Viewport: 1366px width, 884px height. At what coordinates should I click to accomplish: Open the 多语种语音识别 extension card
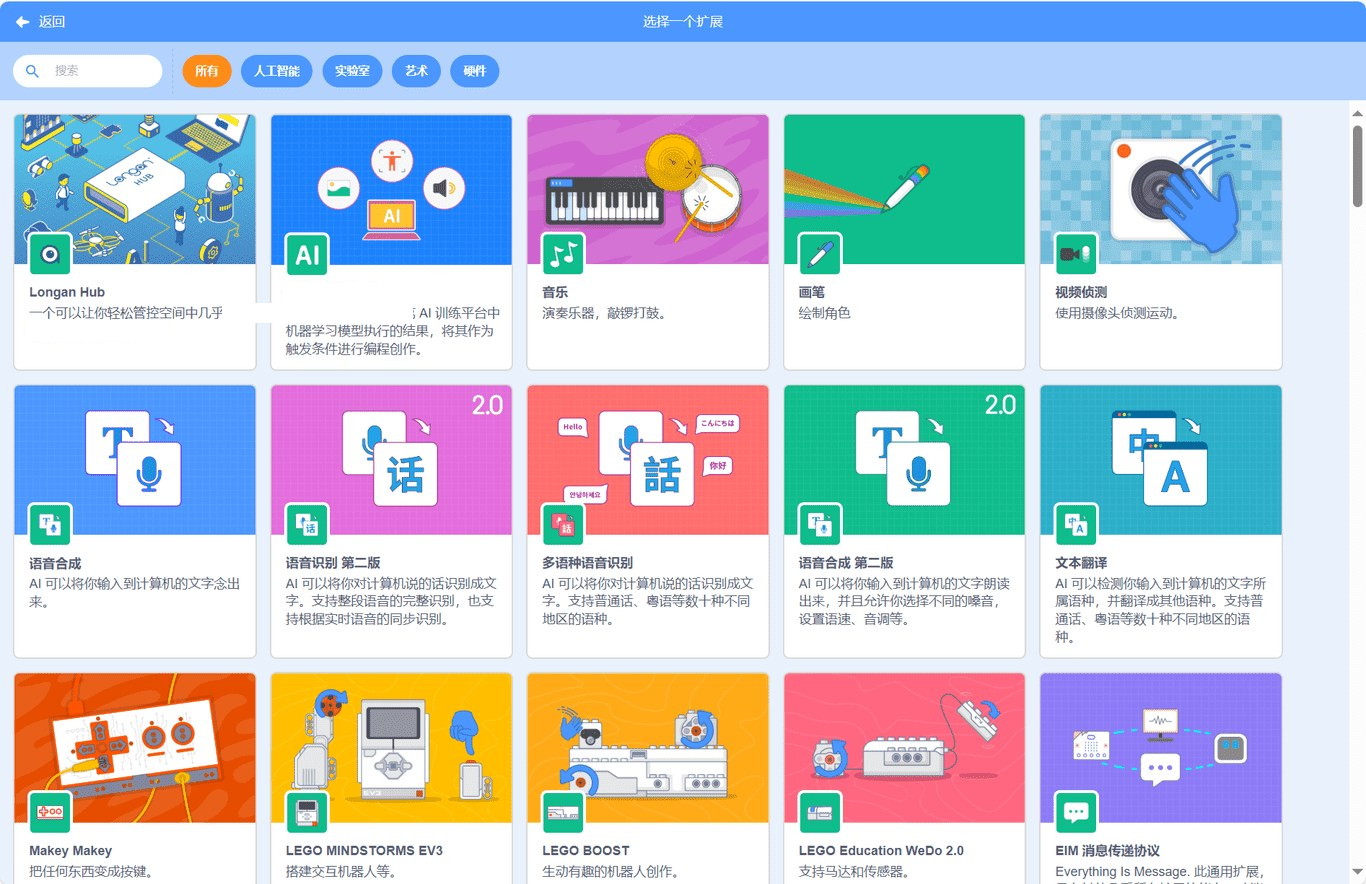(648, 521)
